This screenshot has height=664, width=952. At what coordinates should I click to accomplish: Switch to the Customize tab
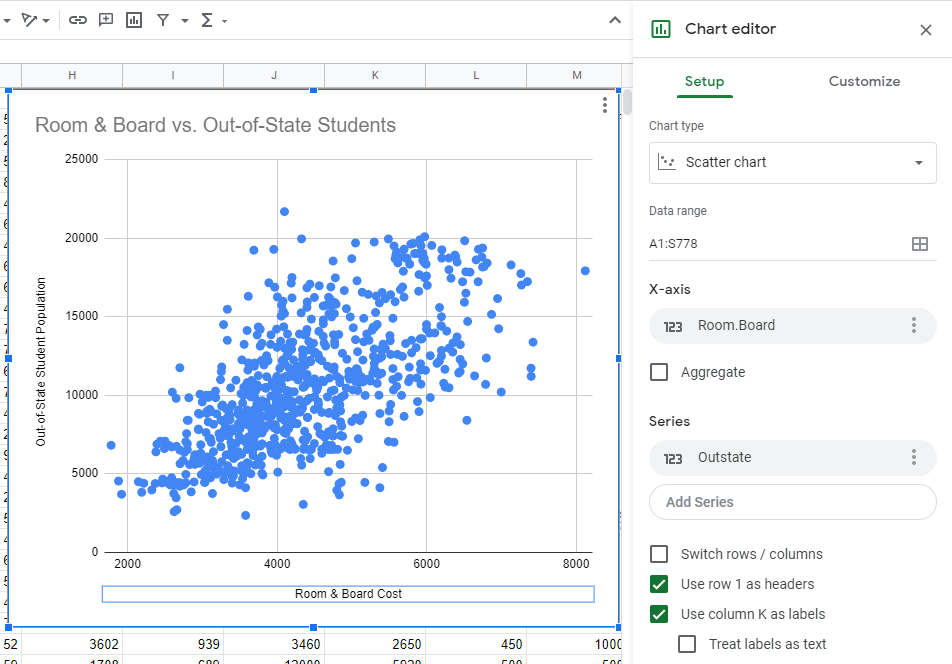coord(864,81)
